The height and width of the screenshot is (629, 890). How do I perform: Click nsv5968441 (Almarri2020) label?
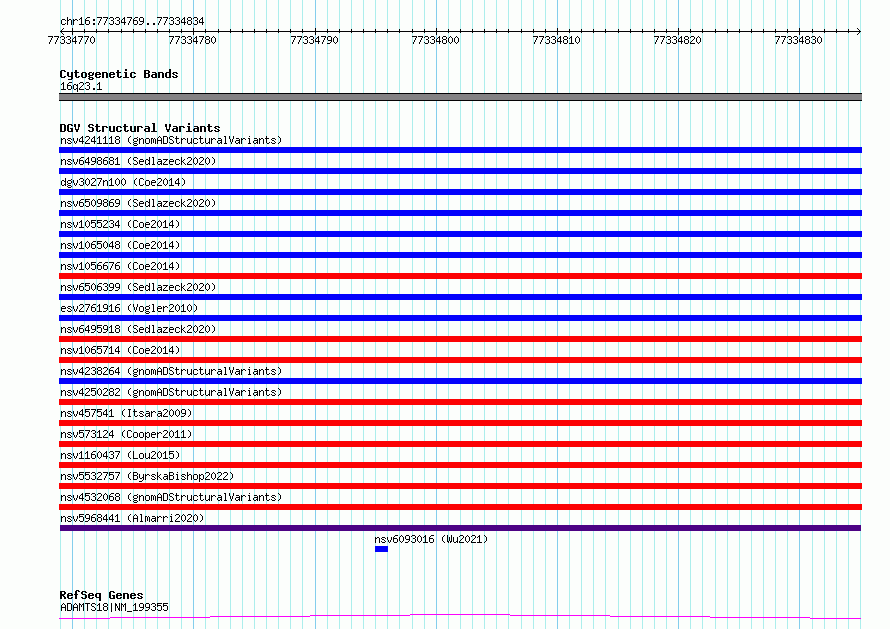pyautogui.click(x=132, y=518)
